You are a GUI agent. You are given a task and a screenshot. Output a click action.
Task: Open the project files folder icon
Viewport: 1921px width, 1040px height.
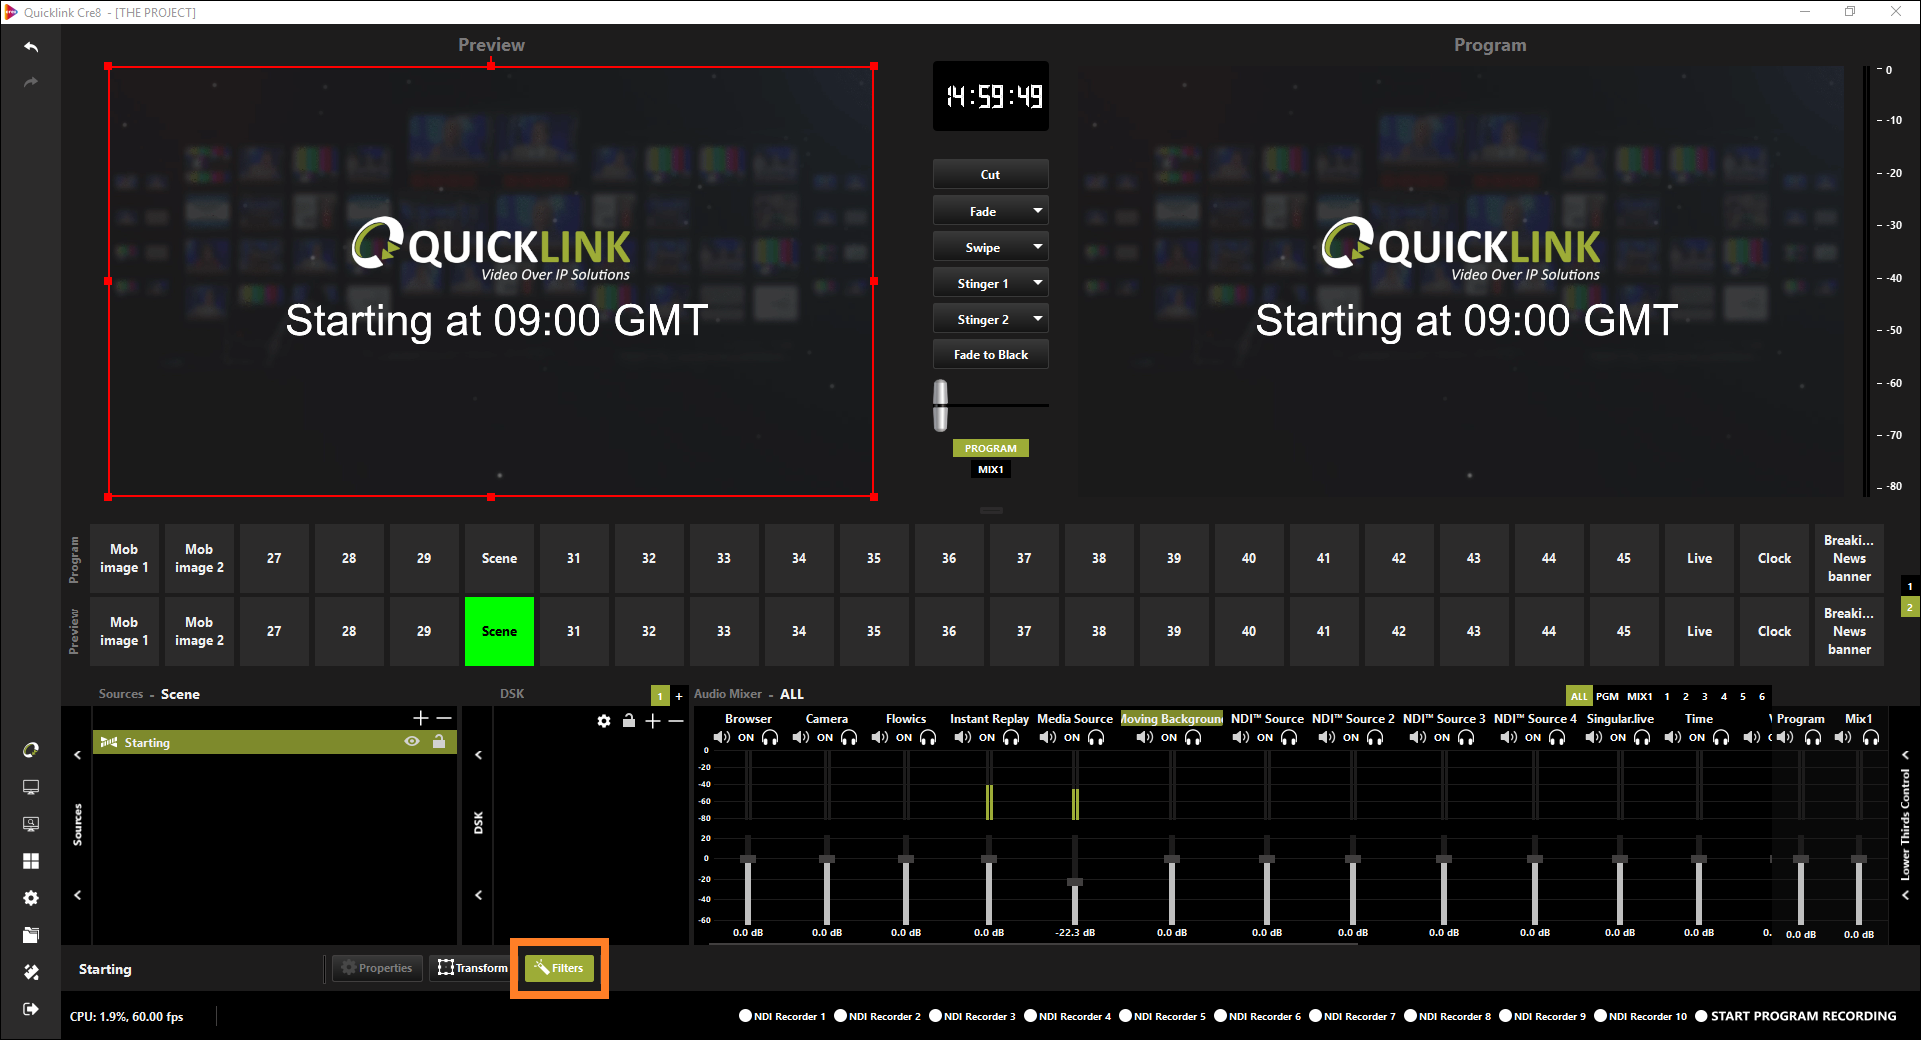pyautogui.click(x=31, y=935)
